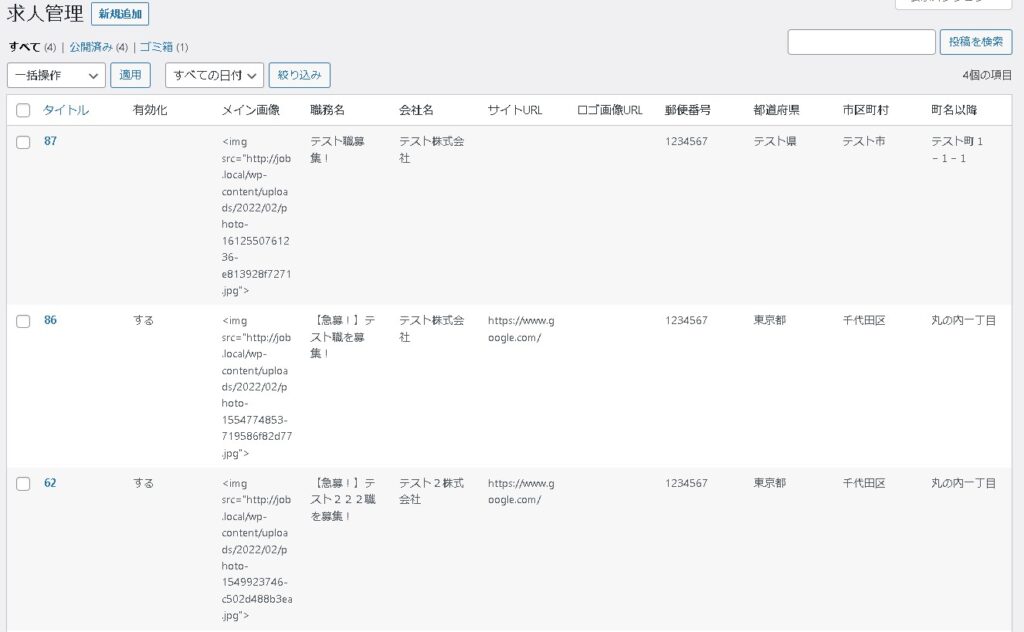The width and height of the screenshot is (1024, 632).
Task: Click the 適用 apply button
Action: pyautogui.click(x=130, y=75)
